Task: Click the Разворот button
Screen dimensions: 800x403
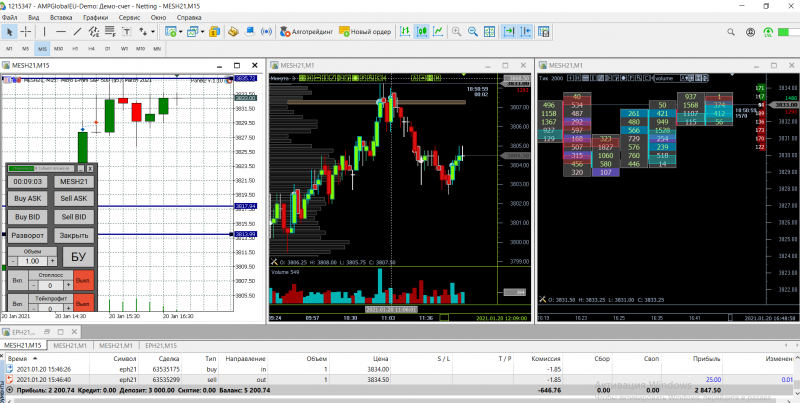Action: point(28,235)
